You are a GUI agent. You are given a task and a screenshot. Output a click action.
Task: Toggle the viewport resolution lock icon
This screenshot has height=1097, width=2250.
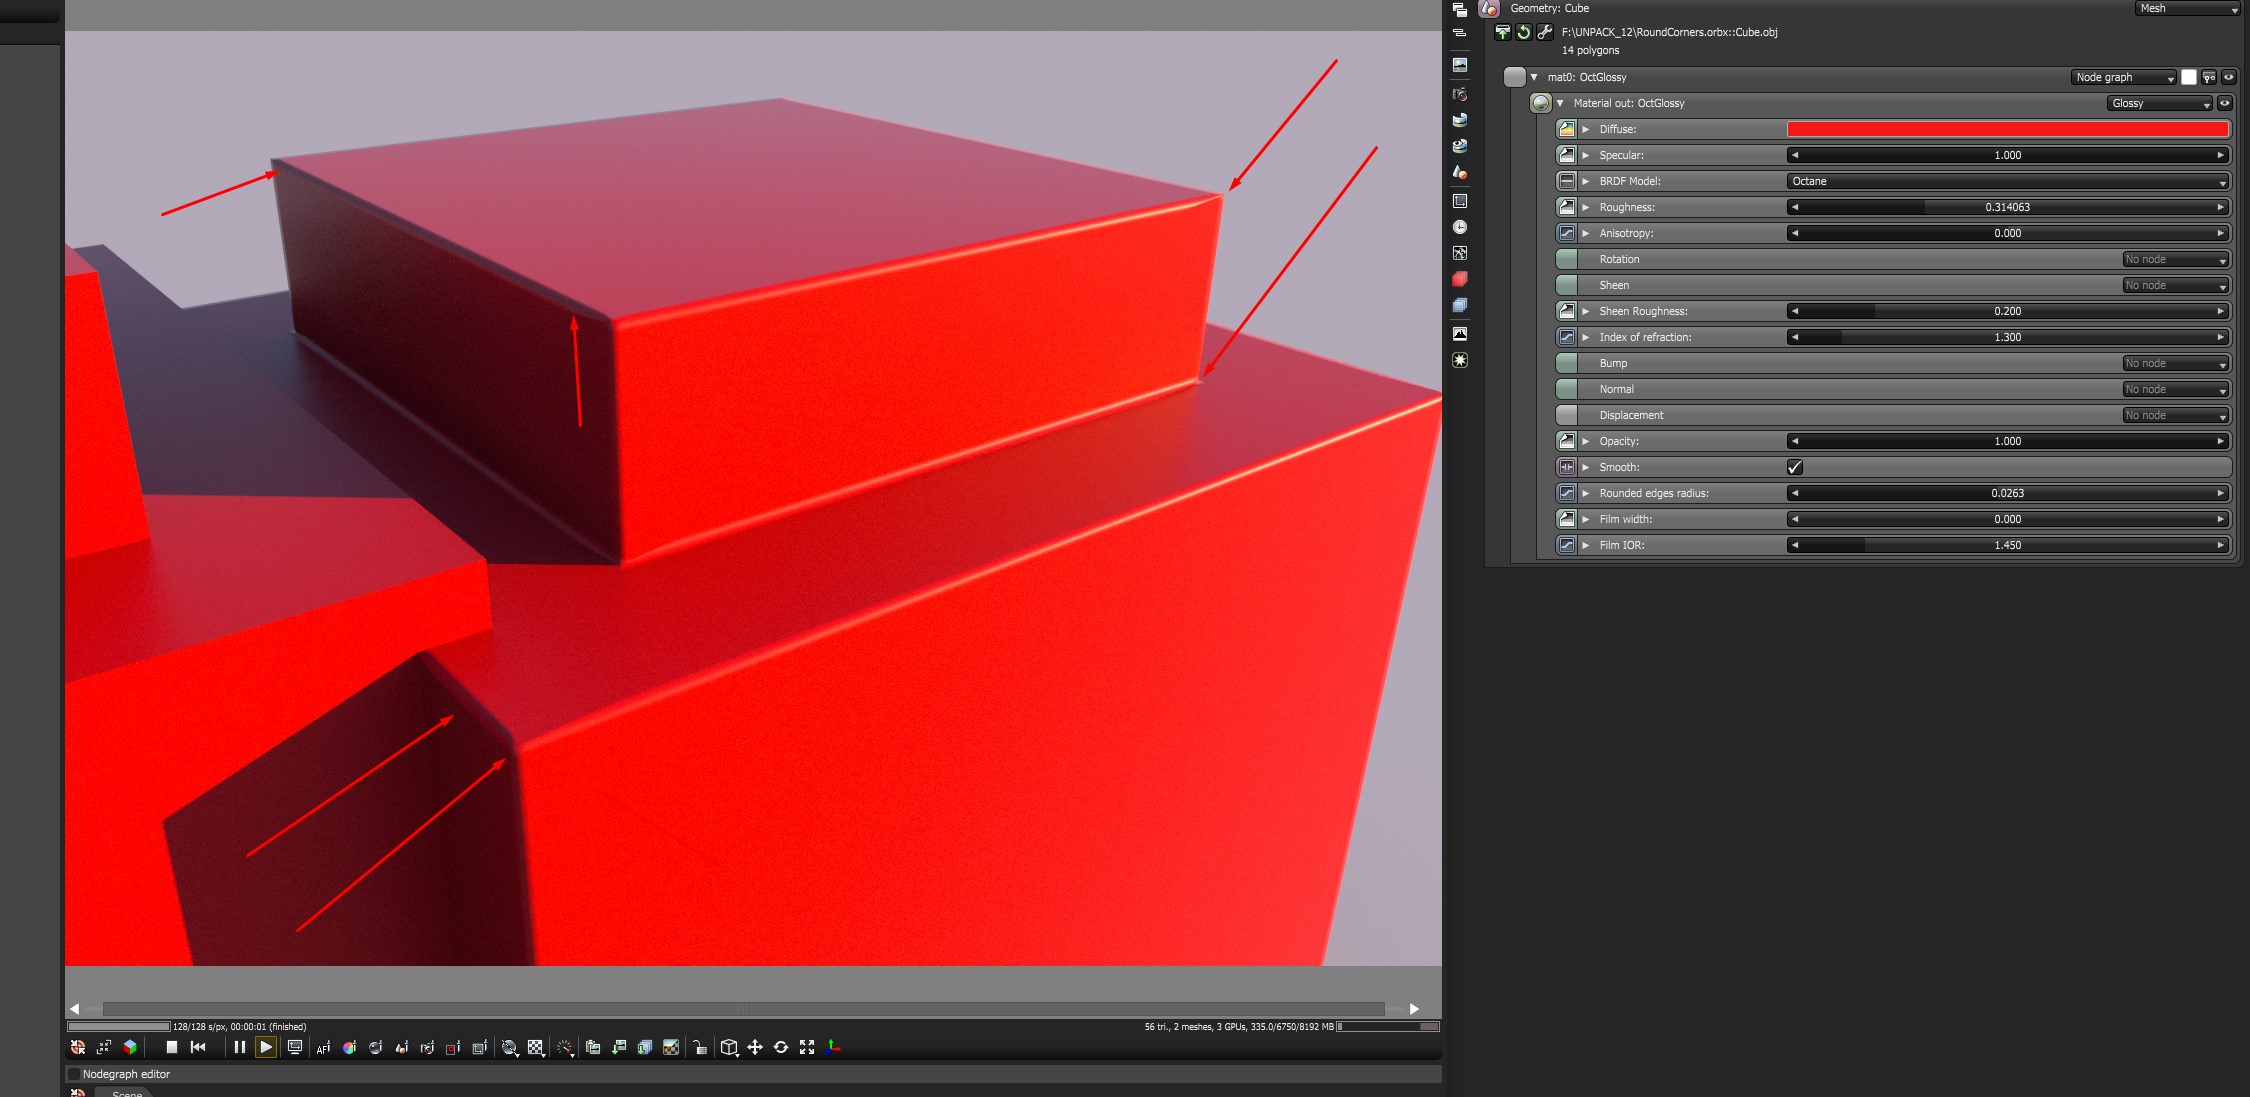tap(699, 1048)
